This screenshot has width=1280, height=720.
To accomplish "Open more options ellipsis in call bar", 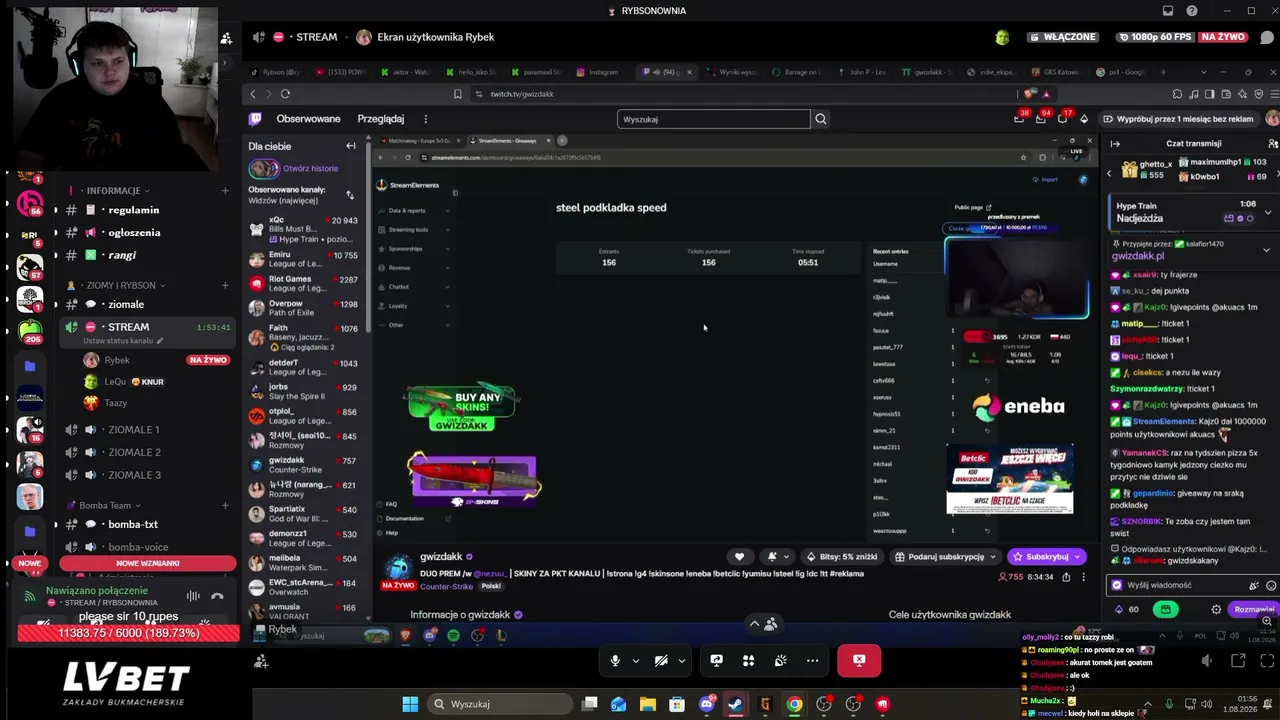I will pos(812,660).
